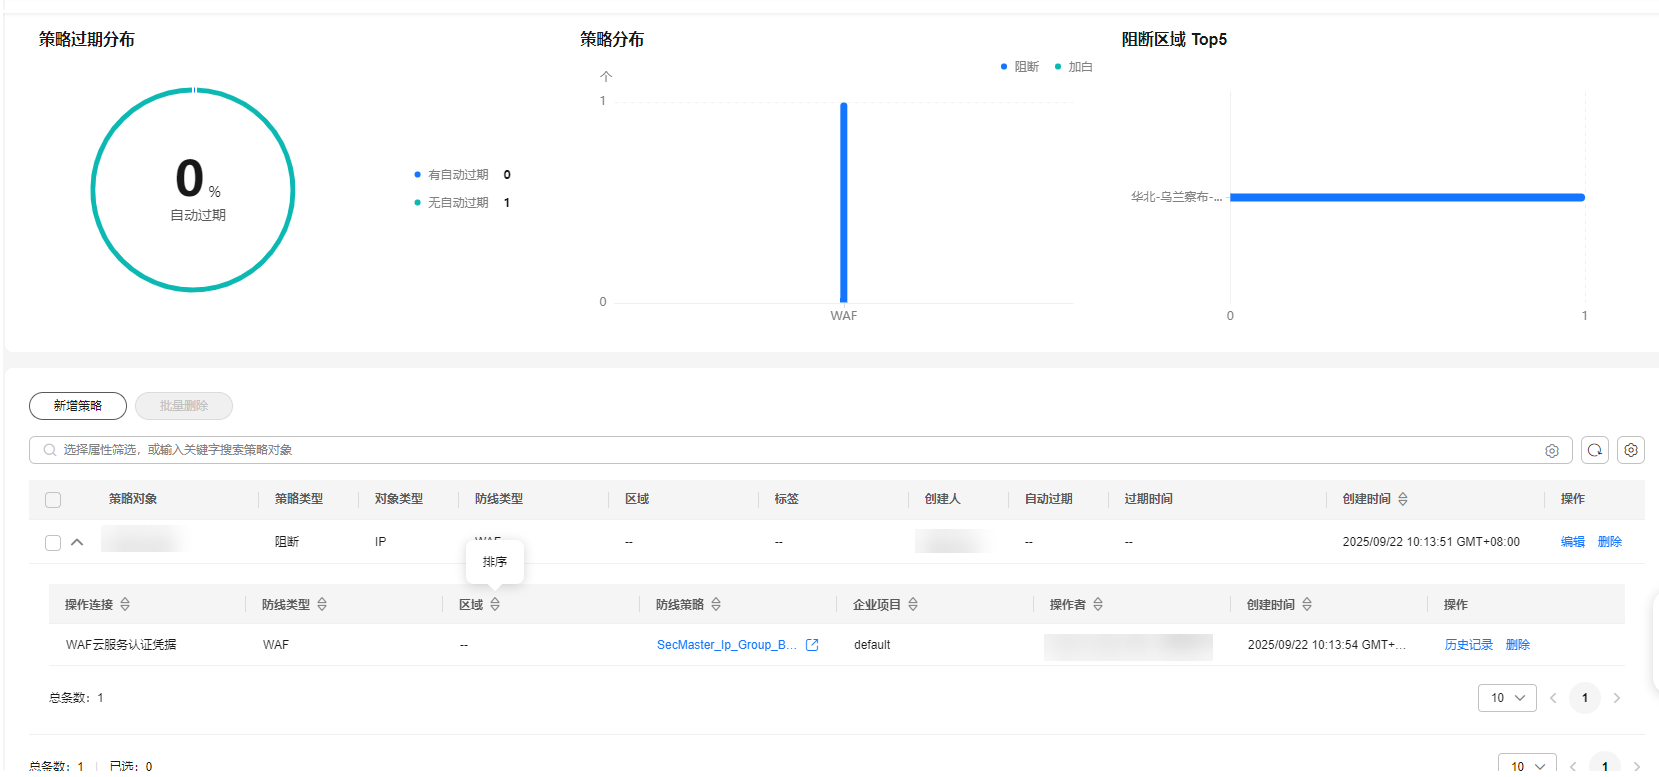
Task: Click the refresh icon beside search bar
Action: coord(1595,450)
